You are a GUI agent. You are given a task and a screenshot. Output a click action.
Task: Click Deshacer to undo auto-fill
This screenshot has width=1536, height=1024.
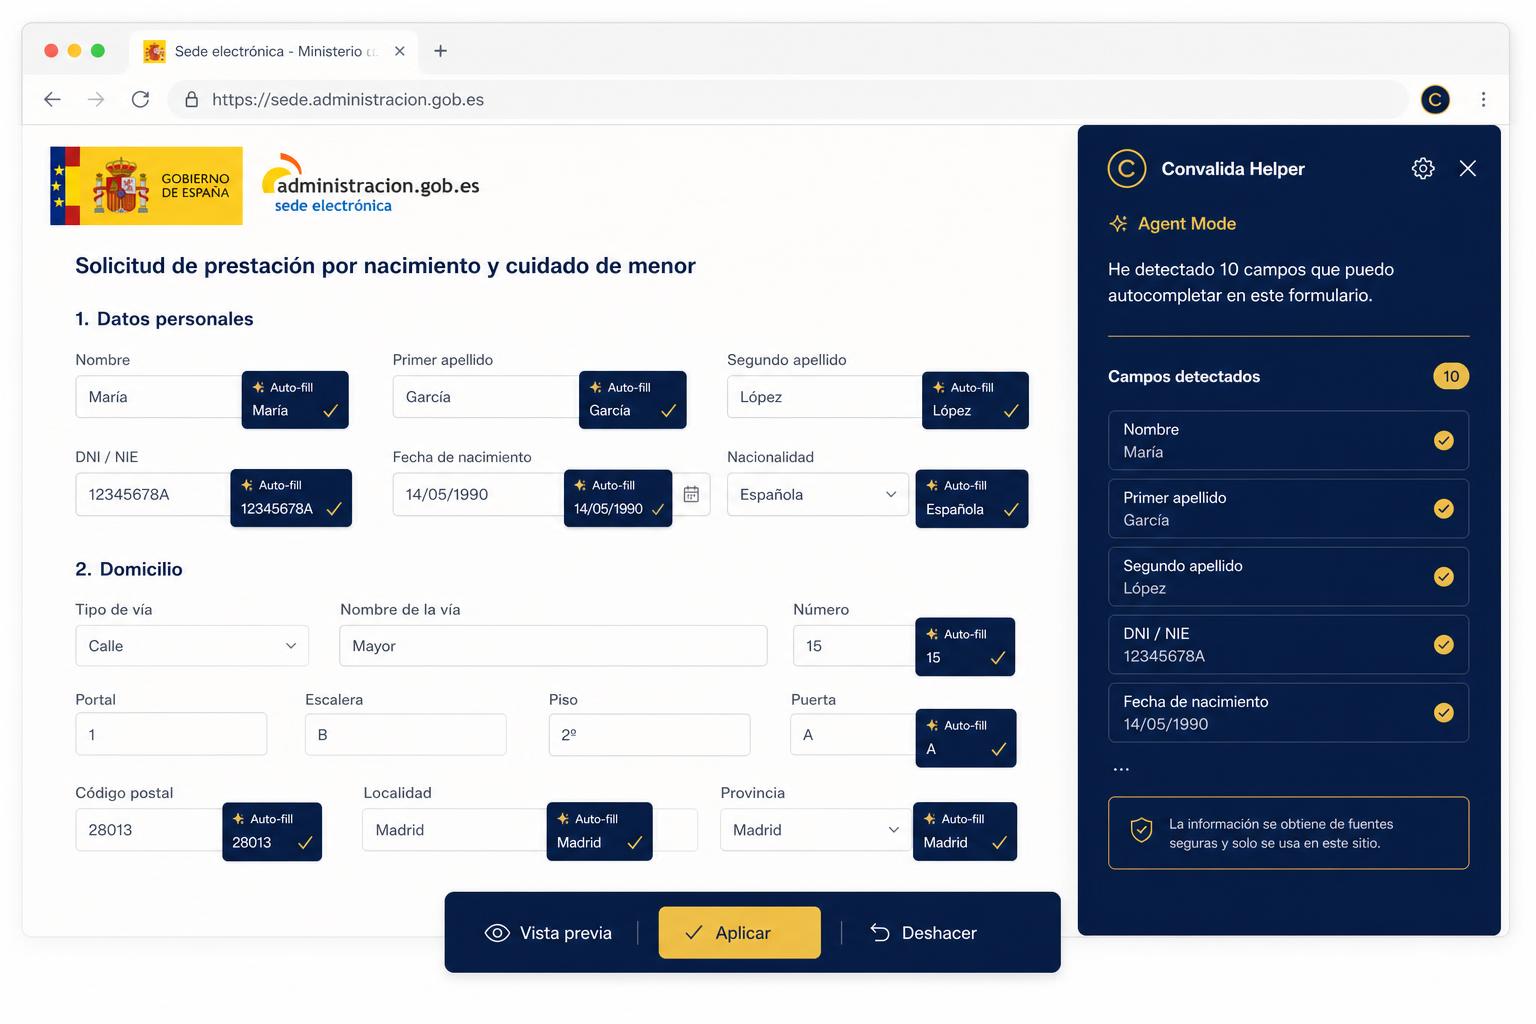pos(923,932)
